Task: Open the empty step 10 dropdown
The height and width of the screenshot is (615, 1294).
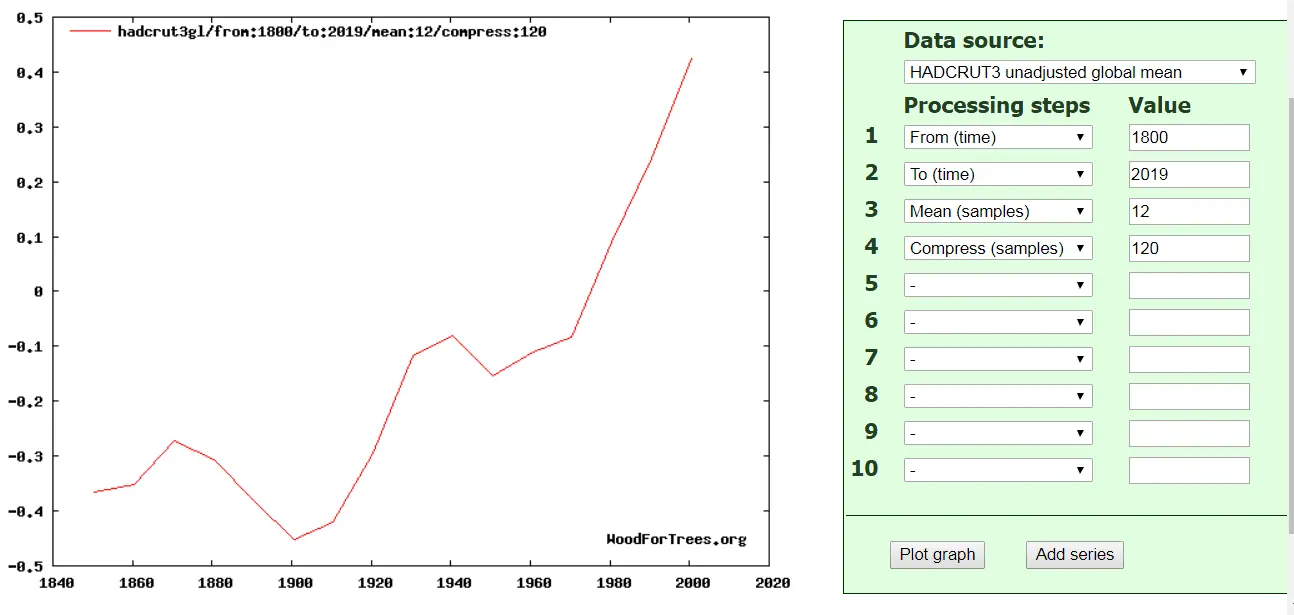Action: (997, 470)
